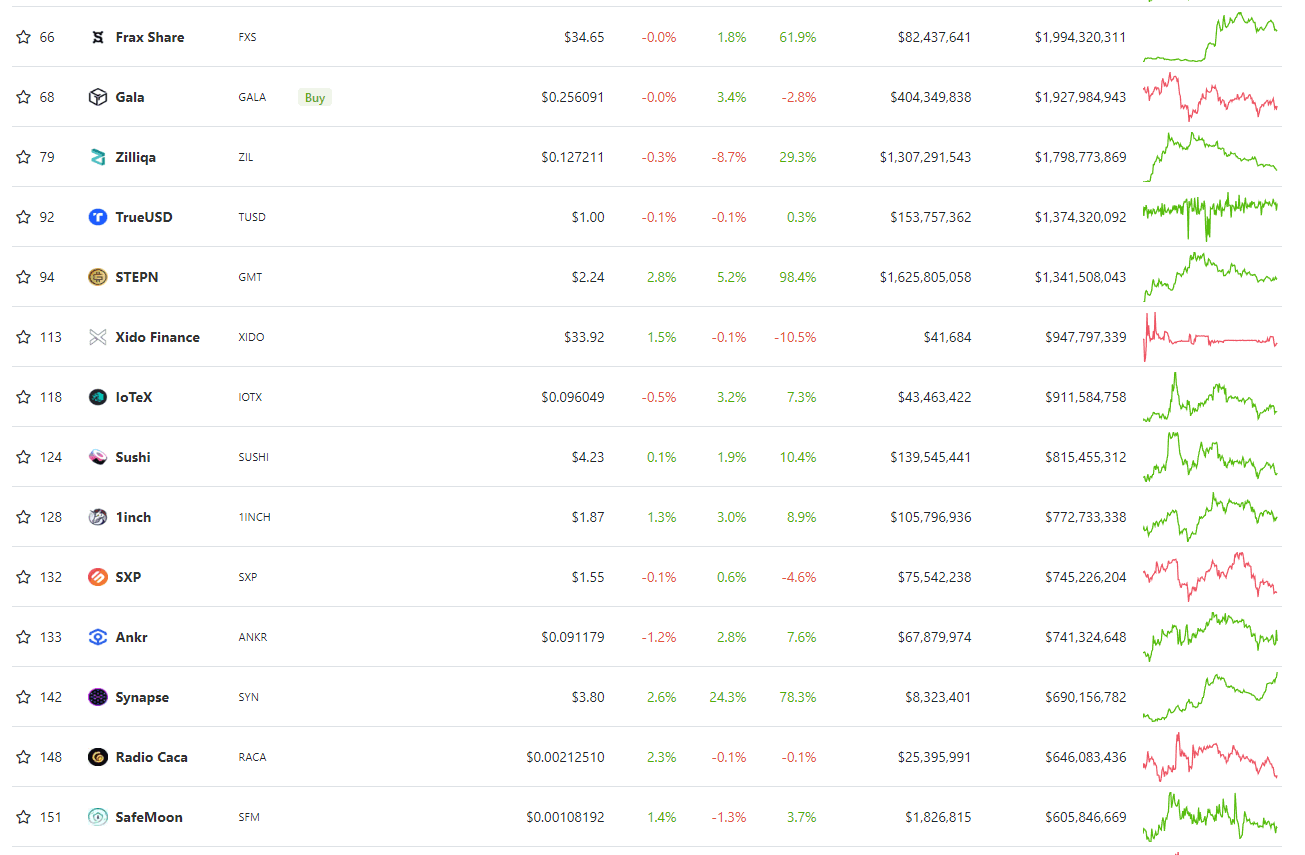Screen dimensions: 1305x855
Task: Toggle the star for Gala
Action: coord(23,97)
